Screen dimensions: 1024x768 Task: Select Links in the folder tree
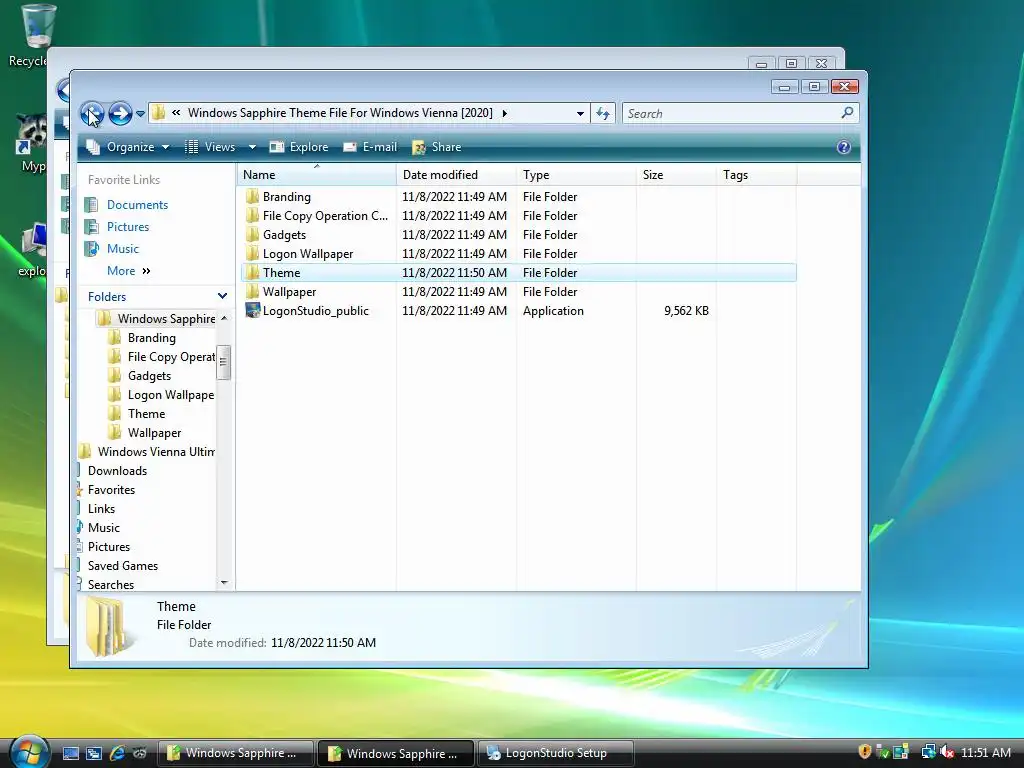[x=101, y=508]
